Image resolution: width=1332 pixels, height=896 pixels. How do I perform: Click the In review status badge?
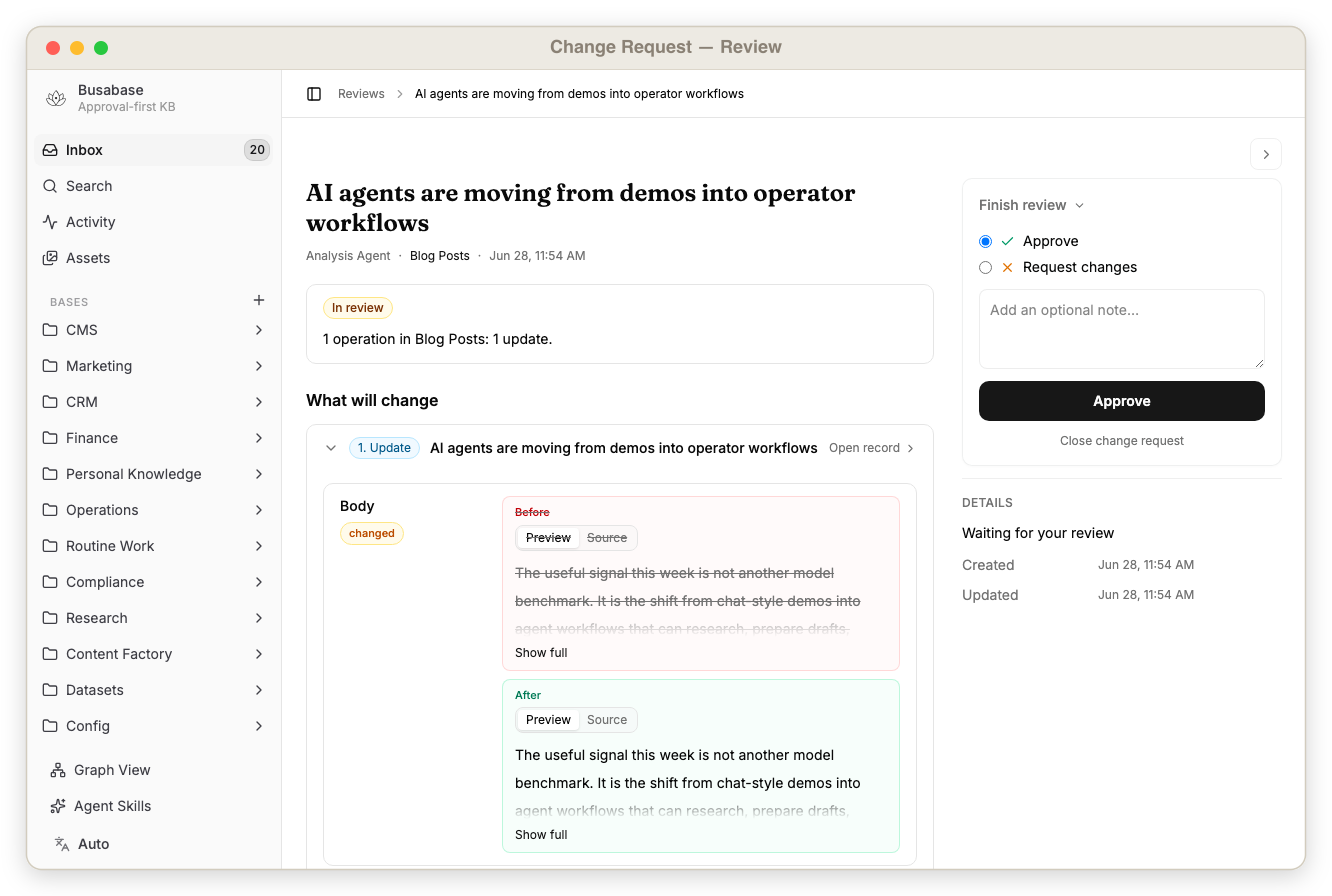[358, 308]
